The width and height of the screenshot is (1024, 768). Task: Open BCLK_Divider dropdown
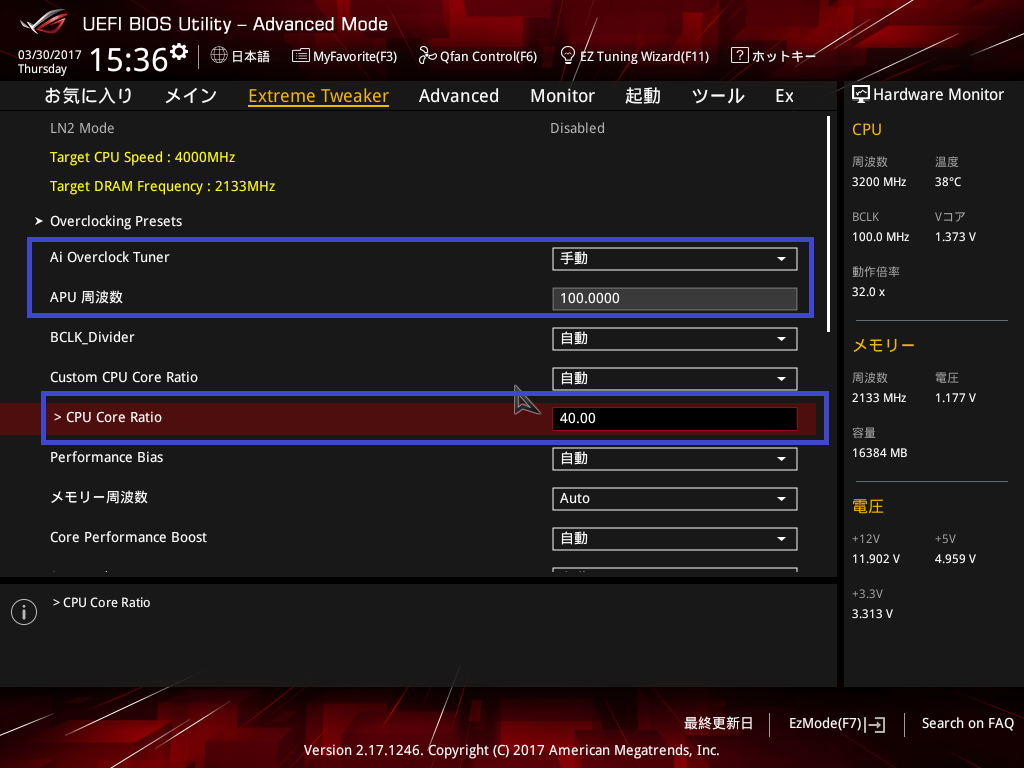coord(675,339)
